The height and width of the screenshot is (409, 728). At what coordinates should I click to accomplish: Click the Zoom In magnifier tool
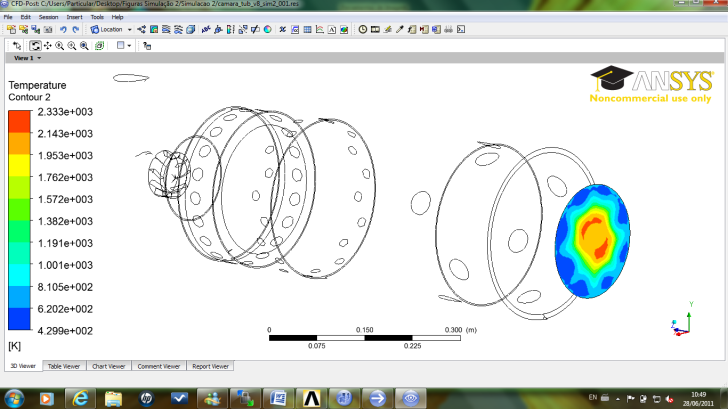click(60, 45)
